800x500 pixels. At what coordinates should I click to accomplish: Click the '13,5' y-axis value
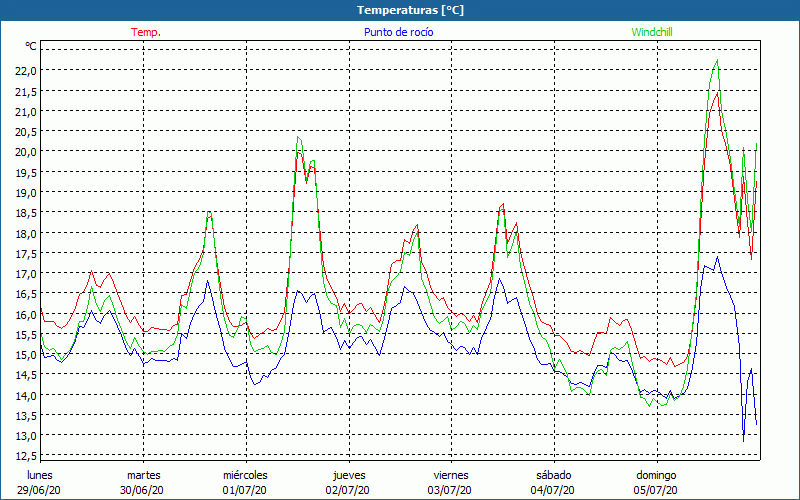(26, 416)
